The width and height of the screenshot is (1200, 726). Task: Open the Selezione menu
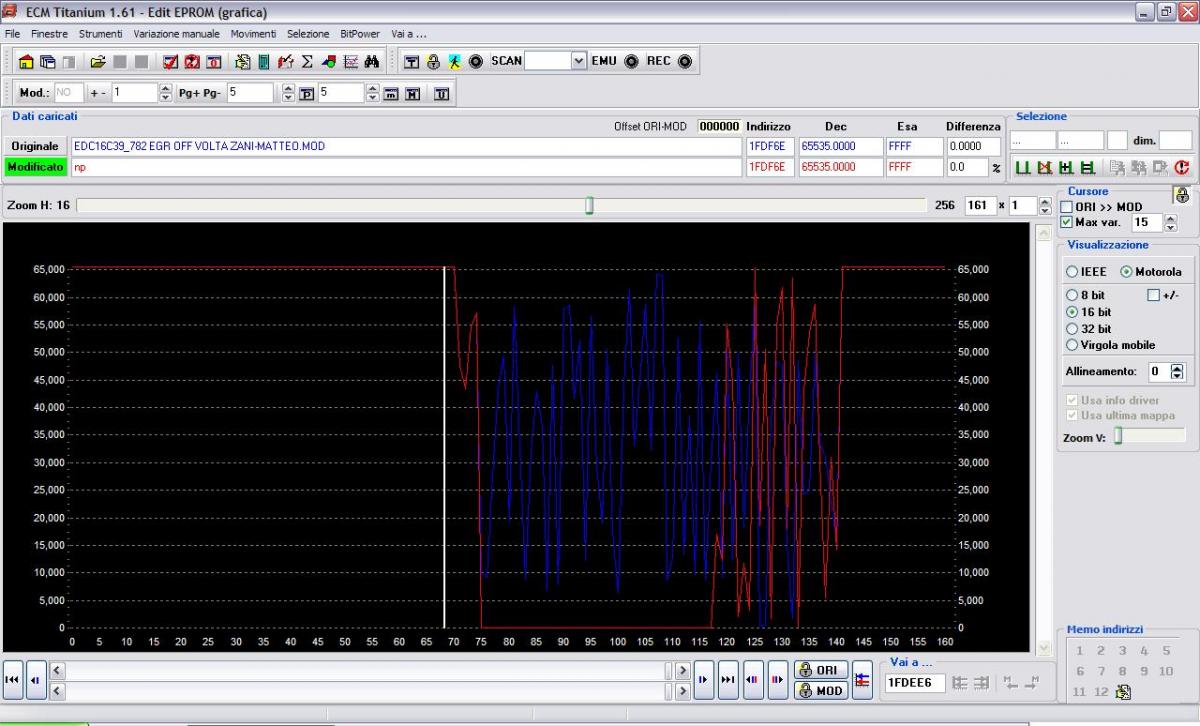tap(308, 34)
